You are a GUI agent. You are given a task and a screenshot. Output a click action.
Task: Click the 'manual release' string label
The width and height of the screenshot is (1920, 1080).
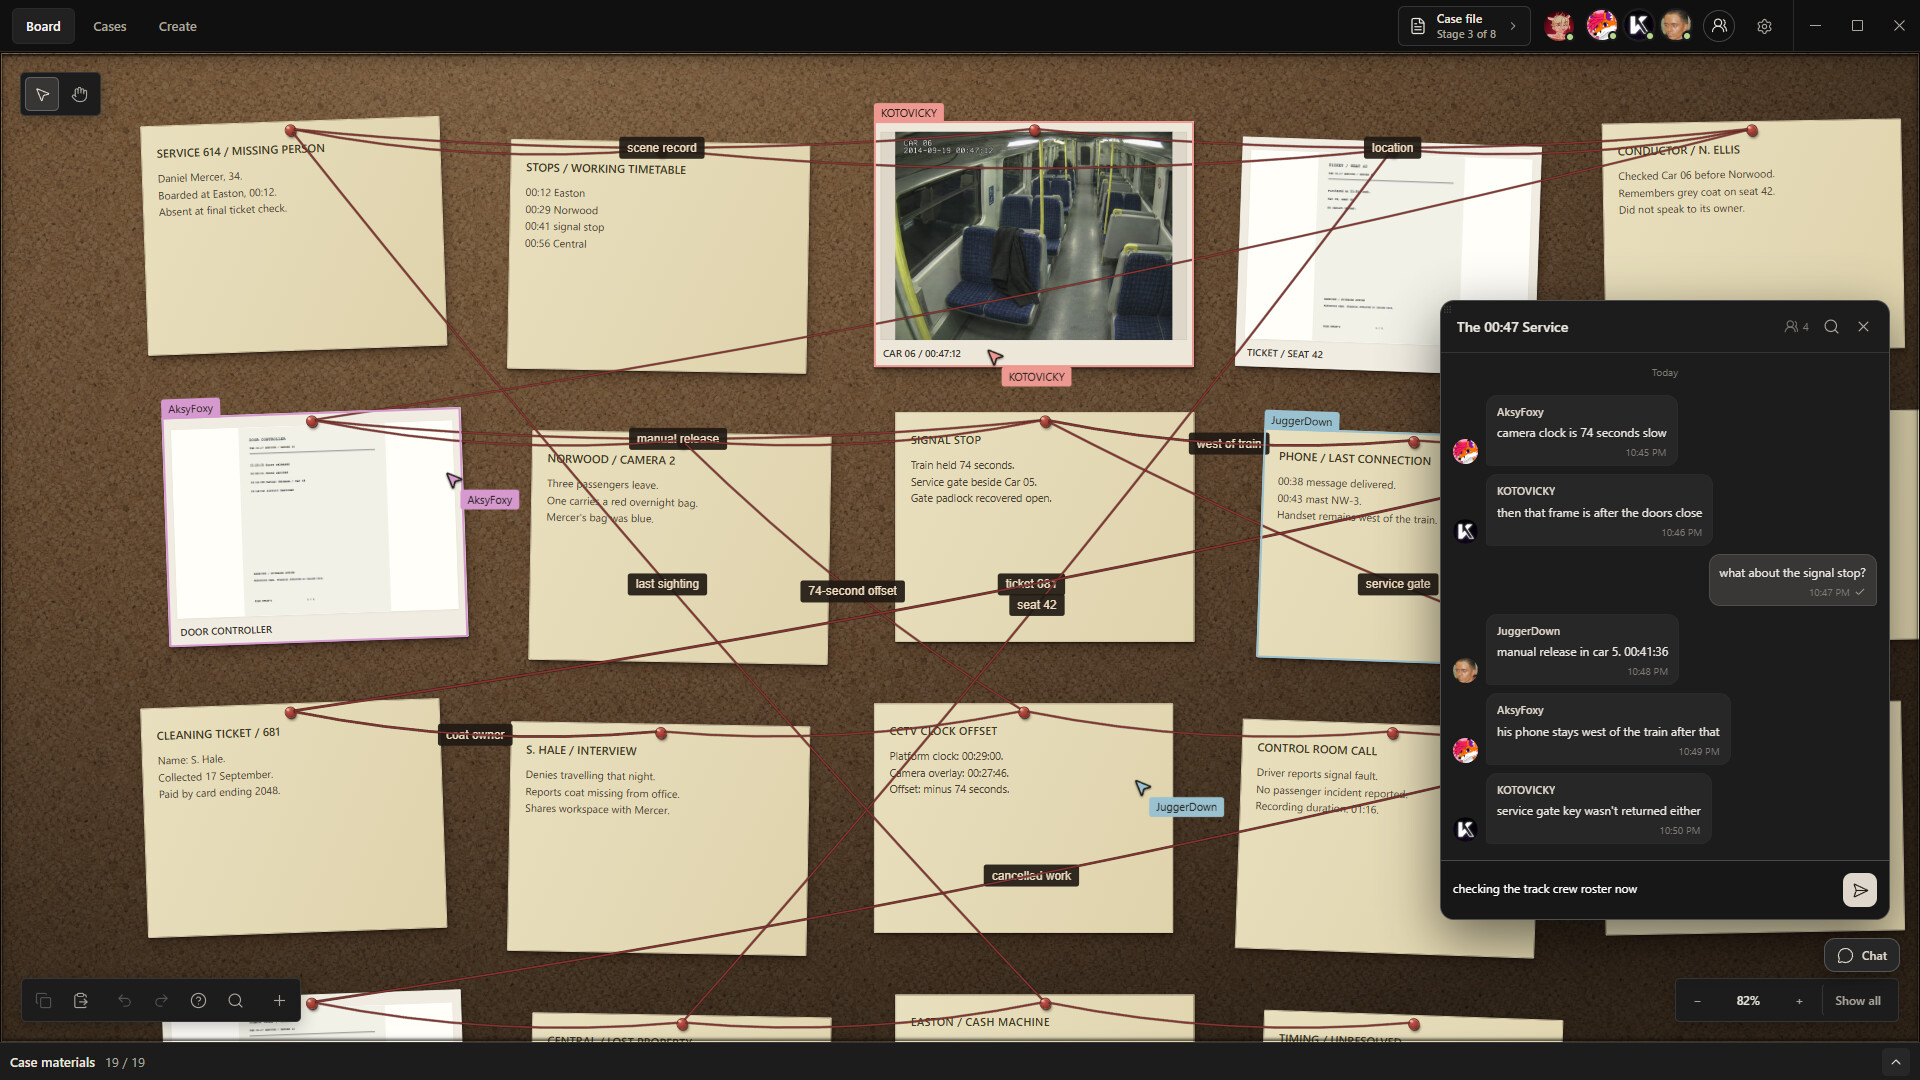pos(677,439)
